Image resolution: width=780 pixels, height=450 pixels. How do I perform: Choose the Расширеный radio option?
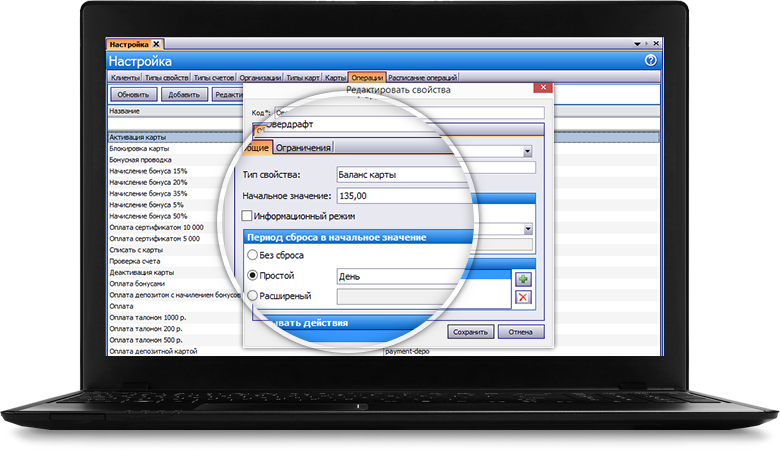click(251, 296)
